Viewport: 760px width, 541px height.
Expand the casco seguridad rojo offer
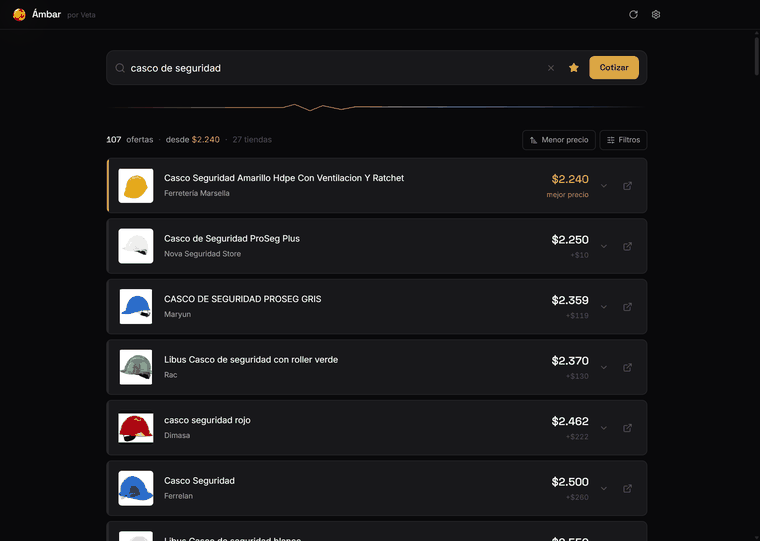tap(604, 428)
